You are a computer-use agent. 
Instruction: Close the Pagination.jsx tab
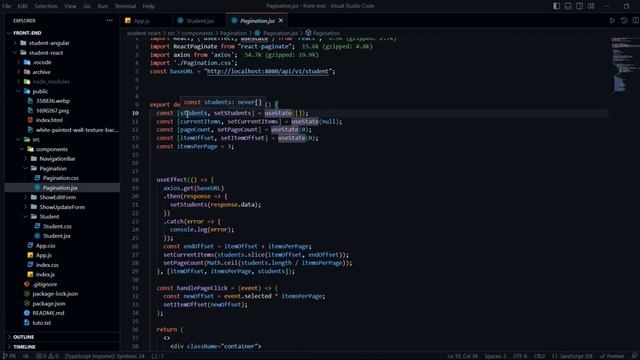coord(281,20)
